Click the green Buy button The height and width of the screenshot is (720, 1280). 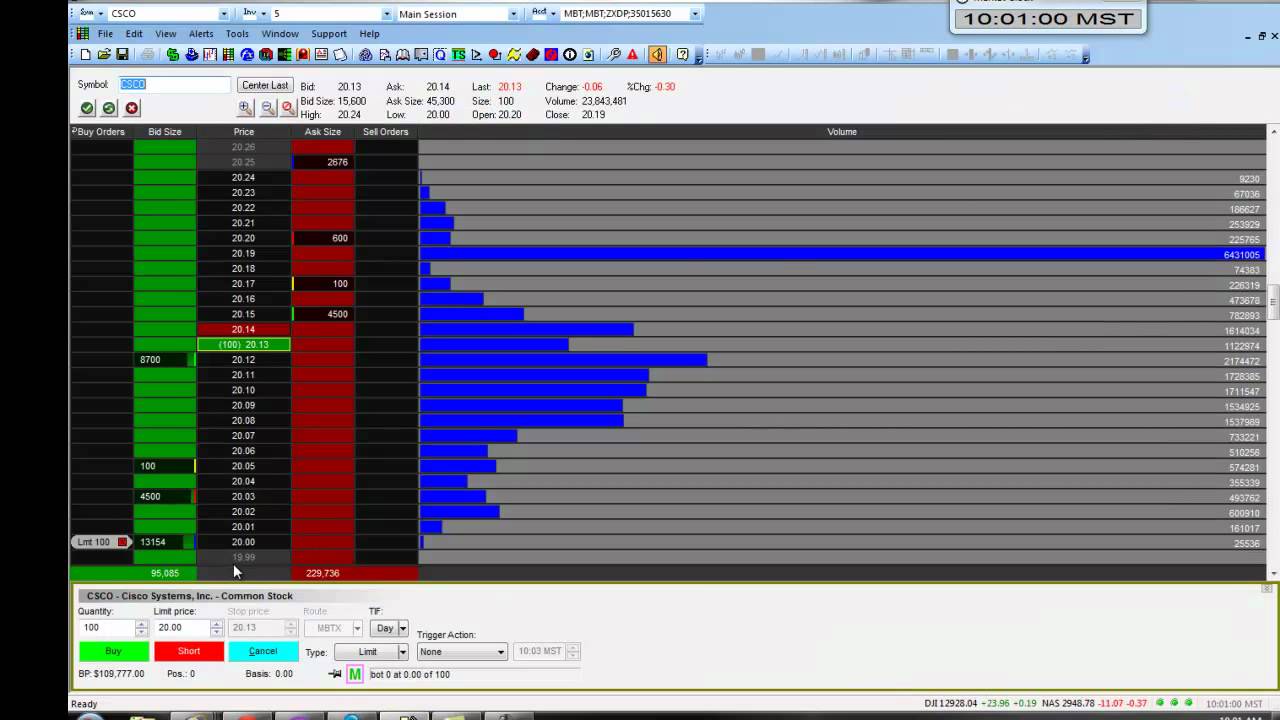pyautogui.click(x=113, y=651)
